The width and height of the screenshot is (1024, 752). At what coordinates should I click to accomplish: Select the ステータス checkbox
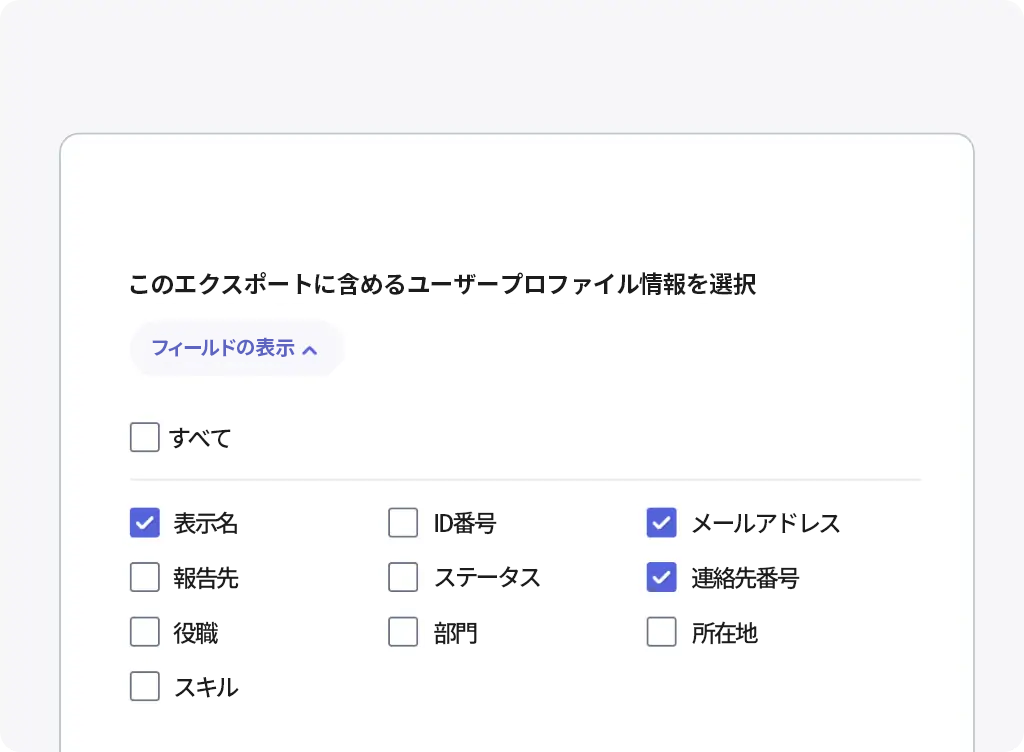click(x=403, y=577)
